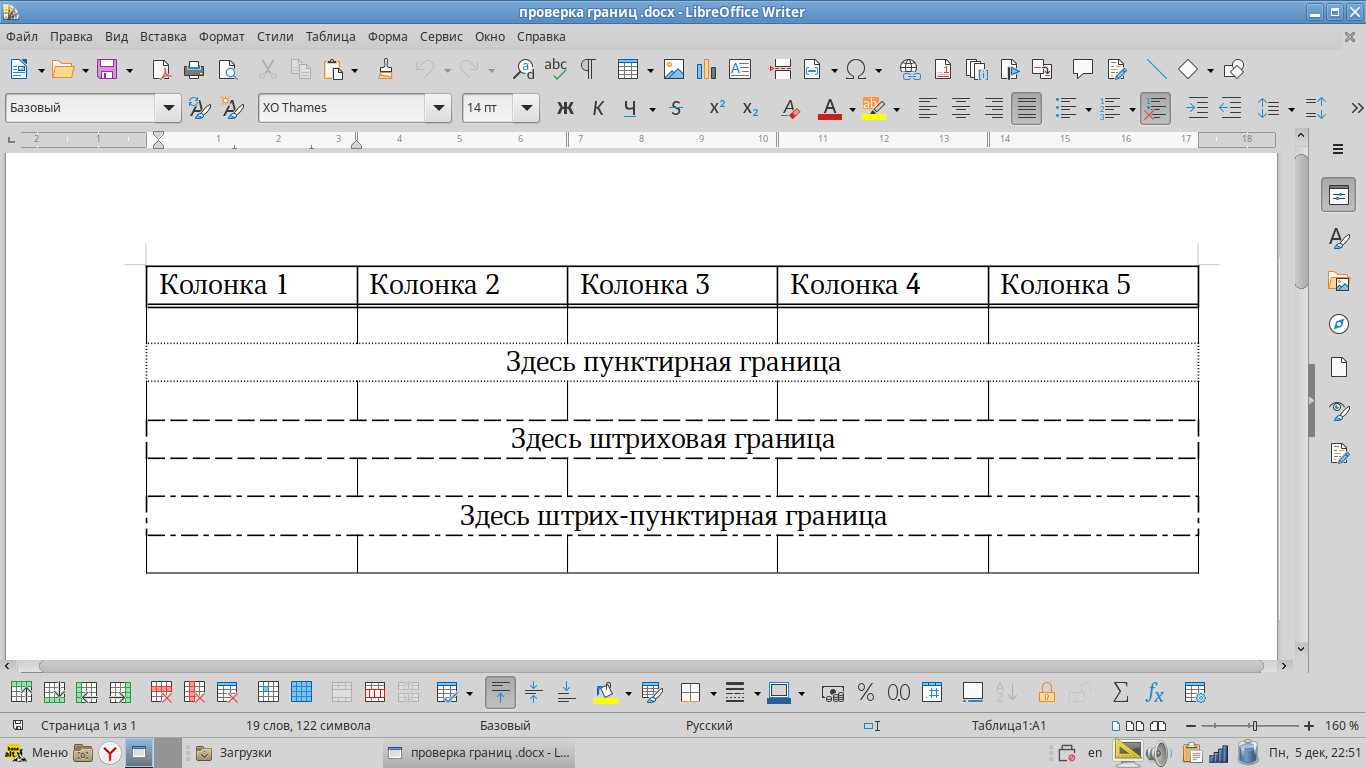Print the document using the printer icon
This screenshot has width=1366, height=768.
[x=194, y=70]
